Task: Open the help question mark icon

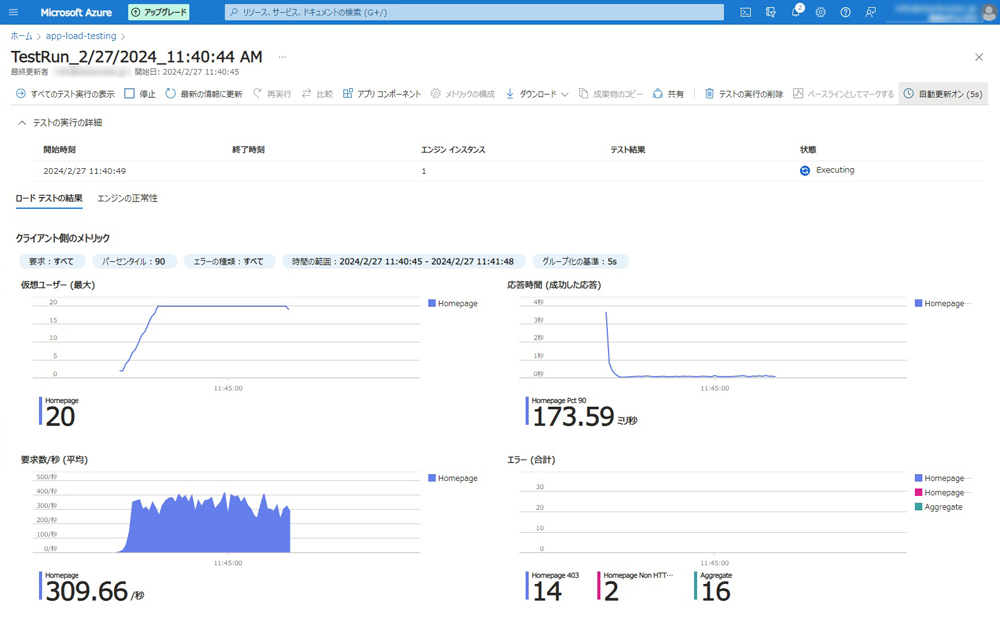Action: point(845,12)
